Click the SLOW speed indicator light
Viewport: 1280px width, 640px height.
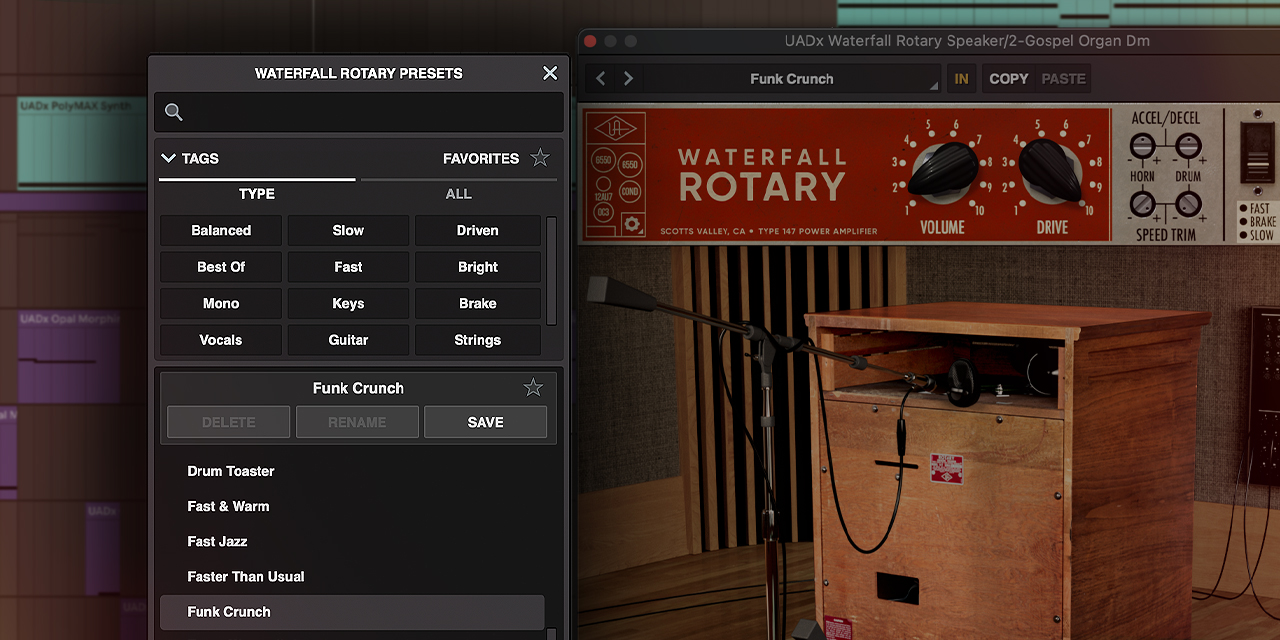click(1245, 235)
